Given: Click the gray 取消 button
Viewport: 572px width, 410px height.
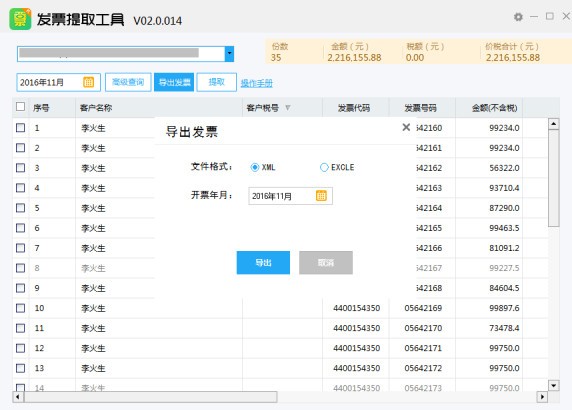Looking at the screenshot, I should point(326,263).
